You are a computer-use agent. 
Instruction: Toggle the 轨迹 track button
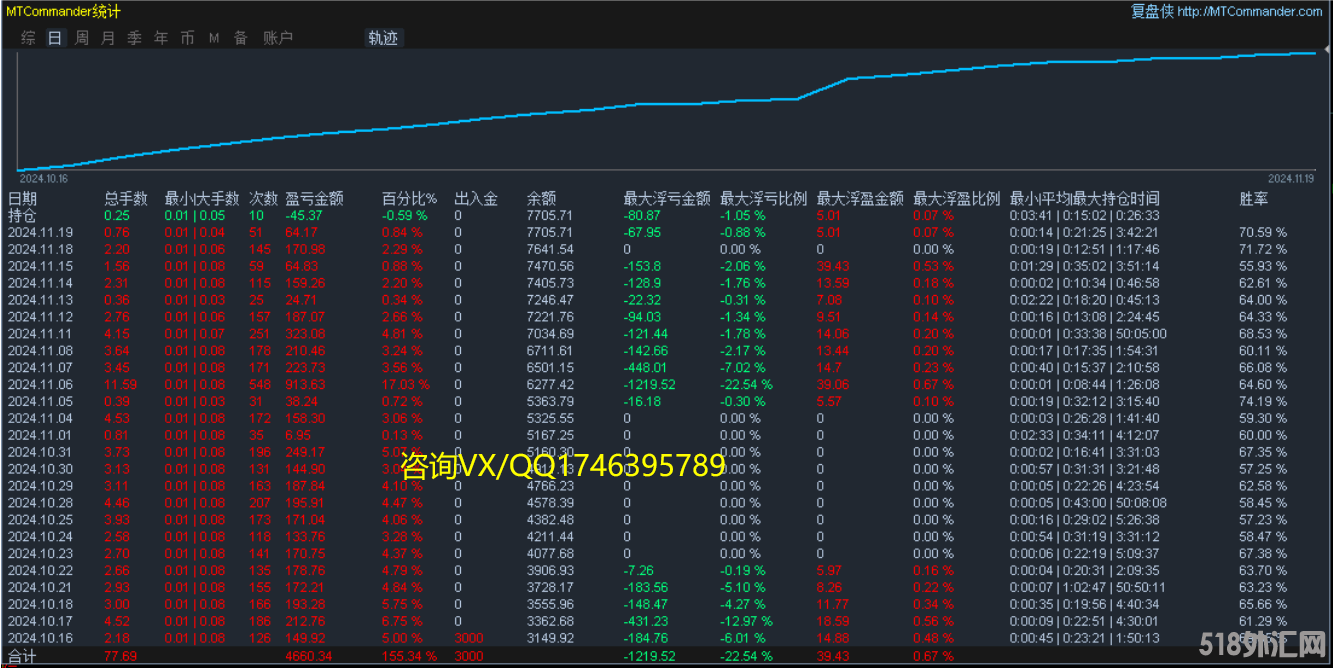coord(383,38)
